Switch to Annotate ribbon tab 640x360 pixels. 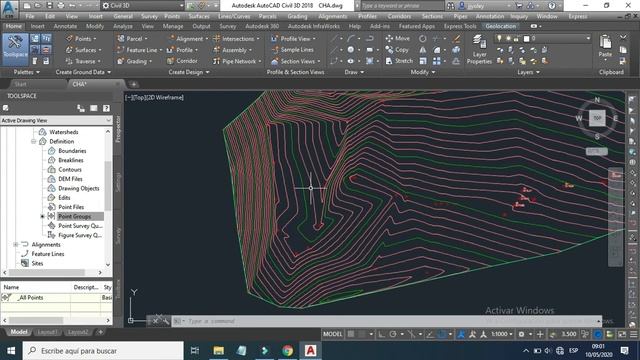tap(65, 26)
